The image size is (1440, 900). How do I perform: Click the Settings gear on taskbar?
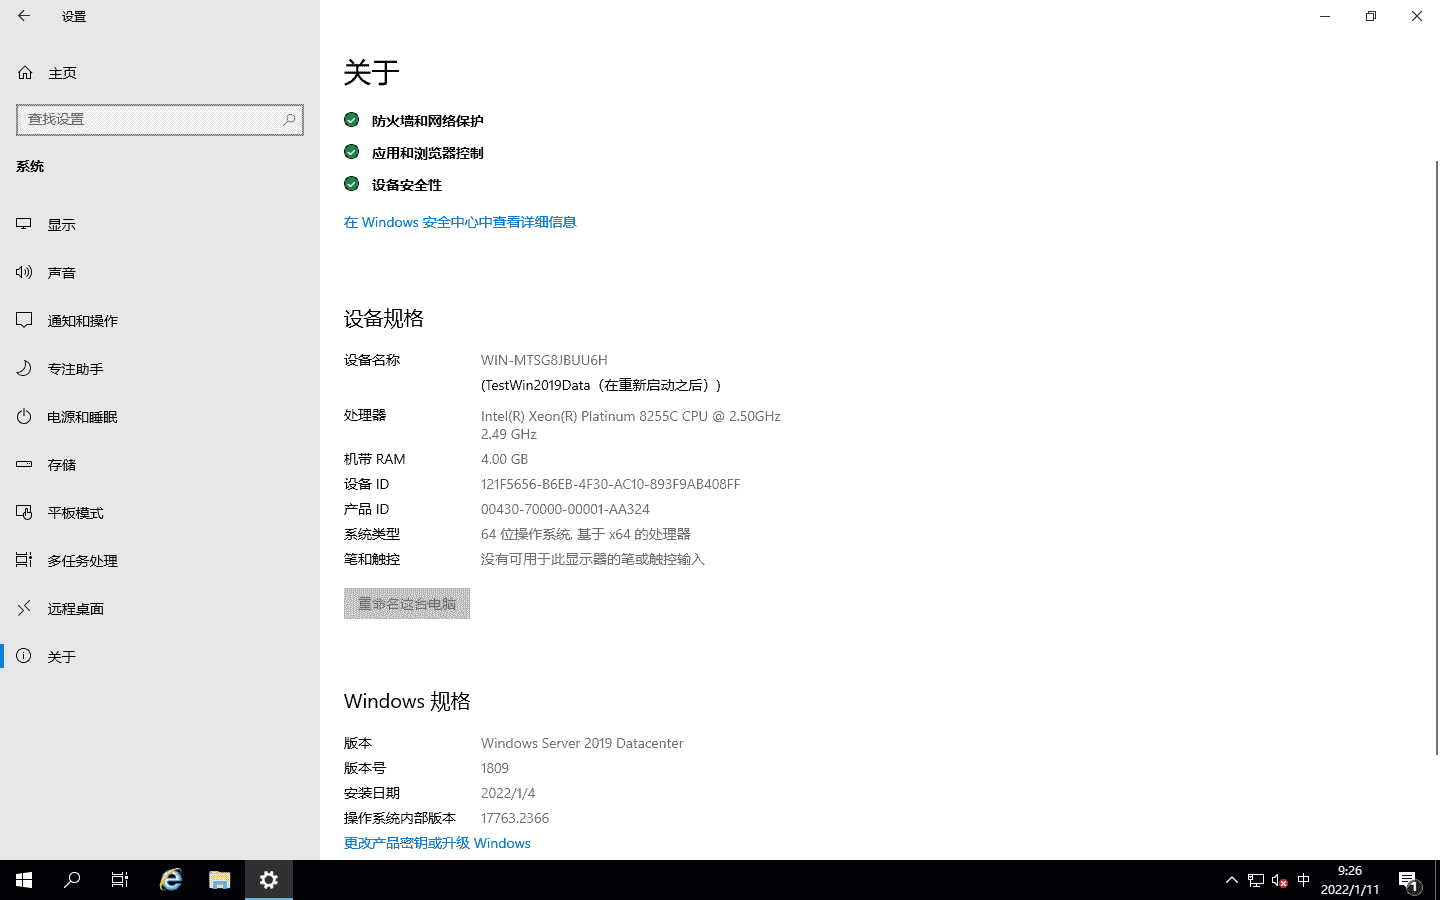269,880
